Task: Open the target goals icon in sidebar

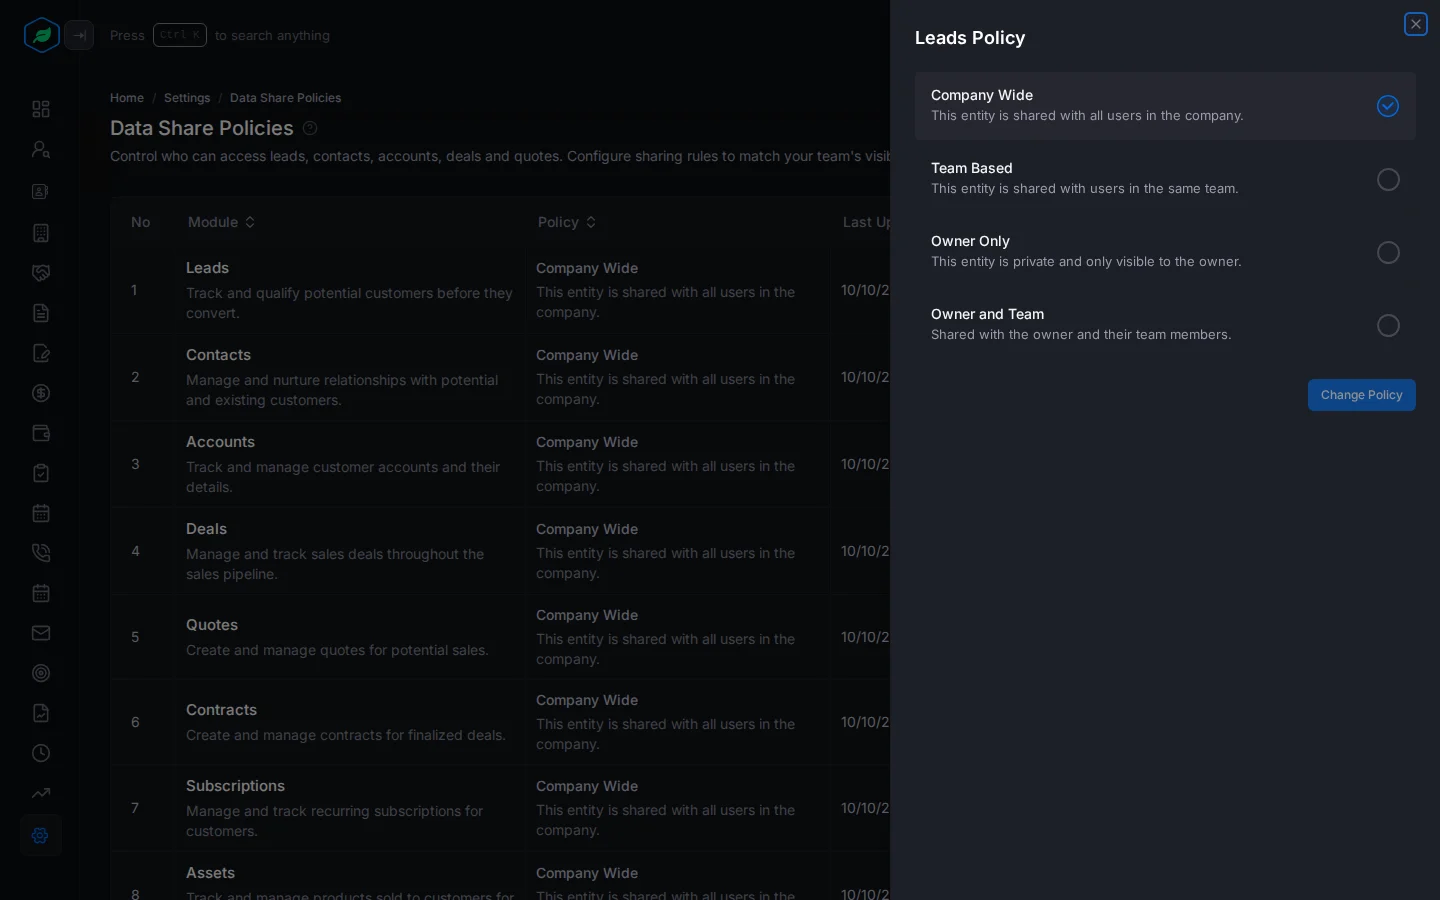Action: (x=41, y=673)
